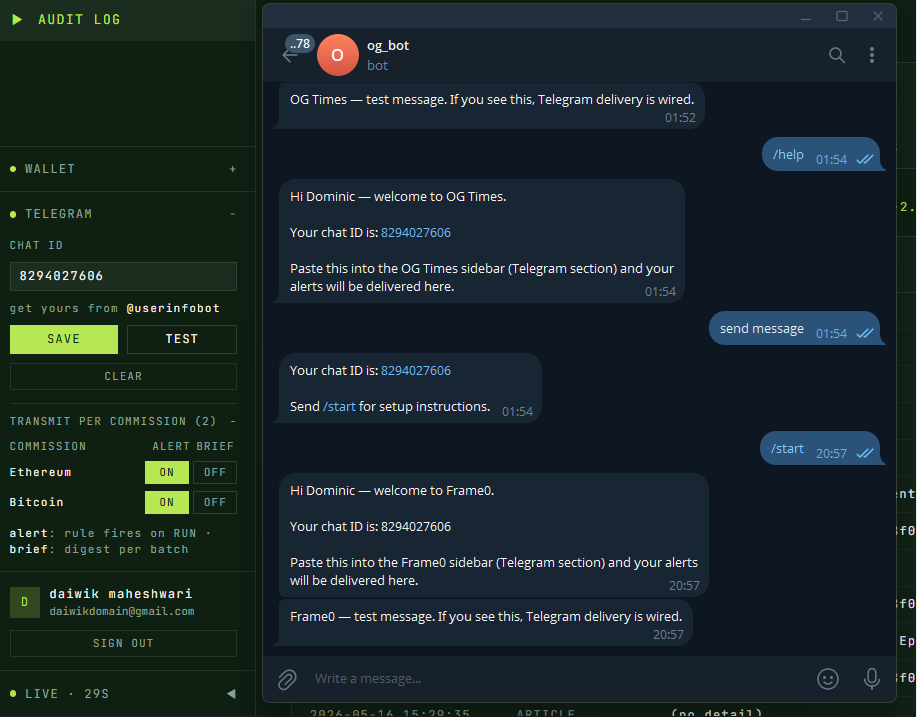Image resolution: width=917 pixels, height=718 pixels.
Task: Expand the Wallet section with the plus sign
Action: pyautogui.click(x=233, y=169)
